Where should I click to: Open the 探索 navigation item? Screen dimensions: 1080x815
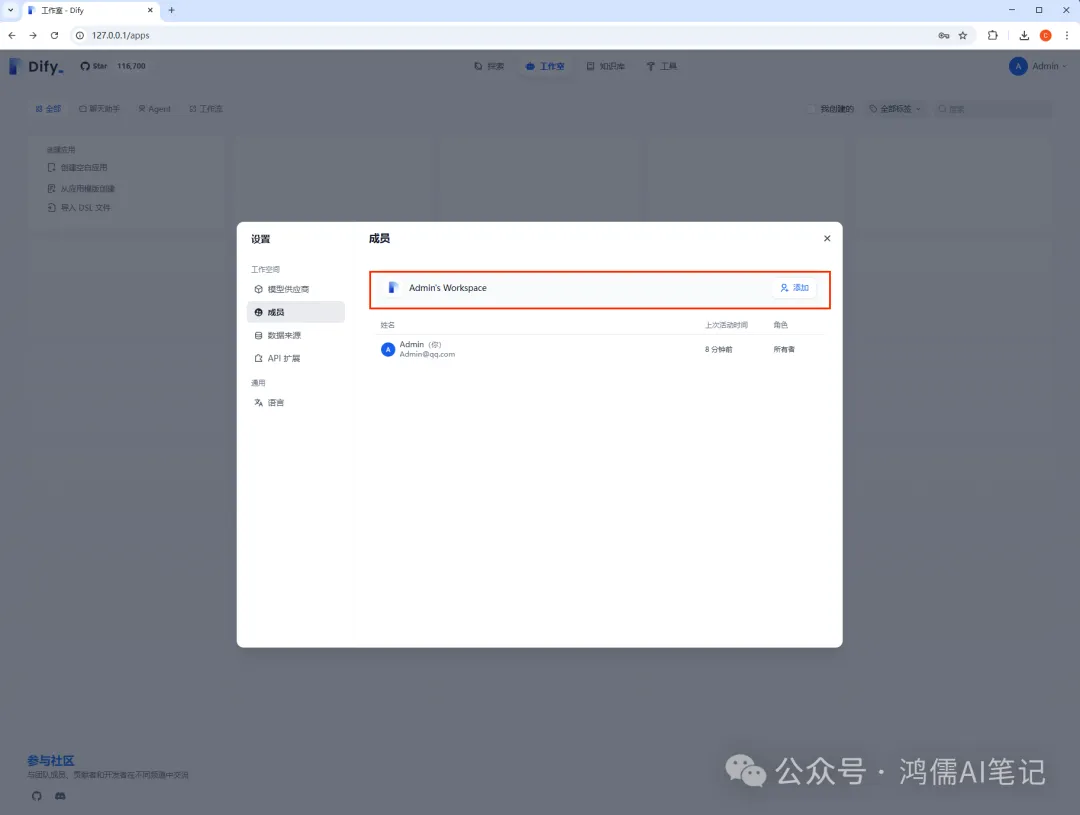(x=489, y=66)
